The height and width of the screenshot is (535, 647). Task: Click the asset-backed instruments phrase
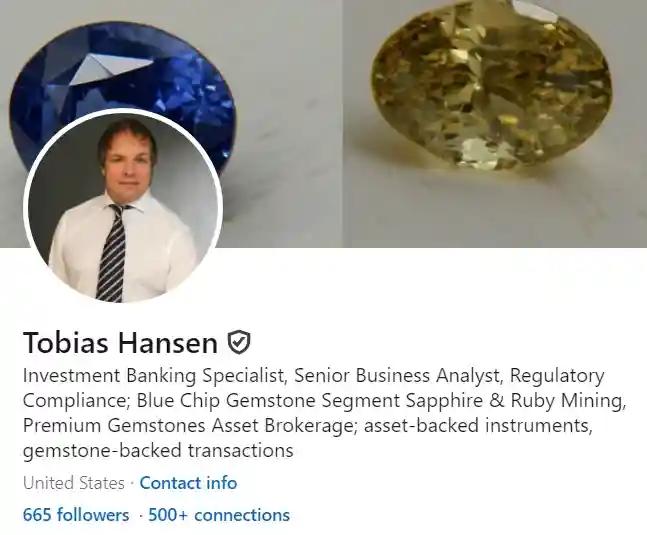tap(478, 425)
